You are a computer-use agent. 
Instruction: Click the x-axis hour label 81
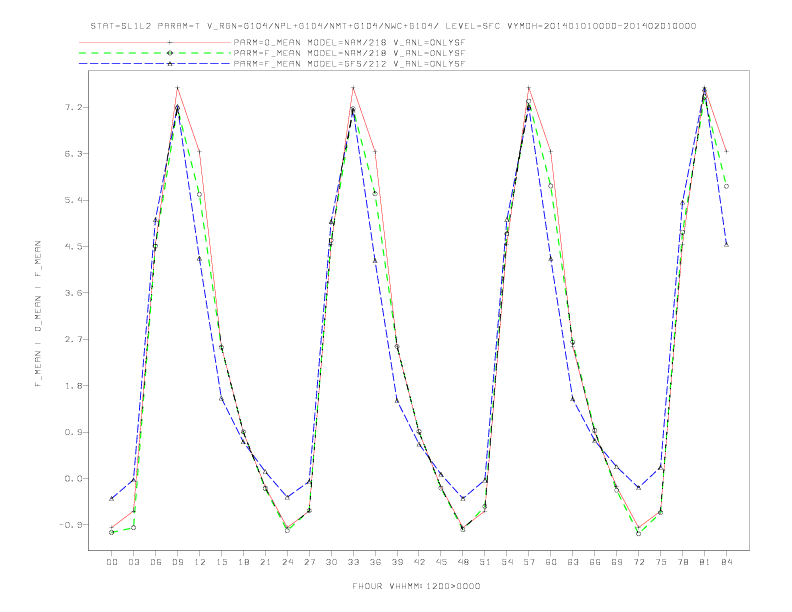(705, 562)
